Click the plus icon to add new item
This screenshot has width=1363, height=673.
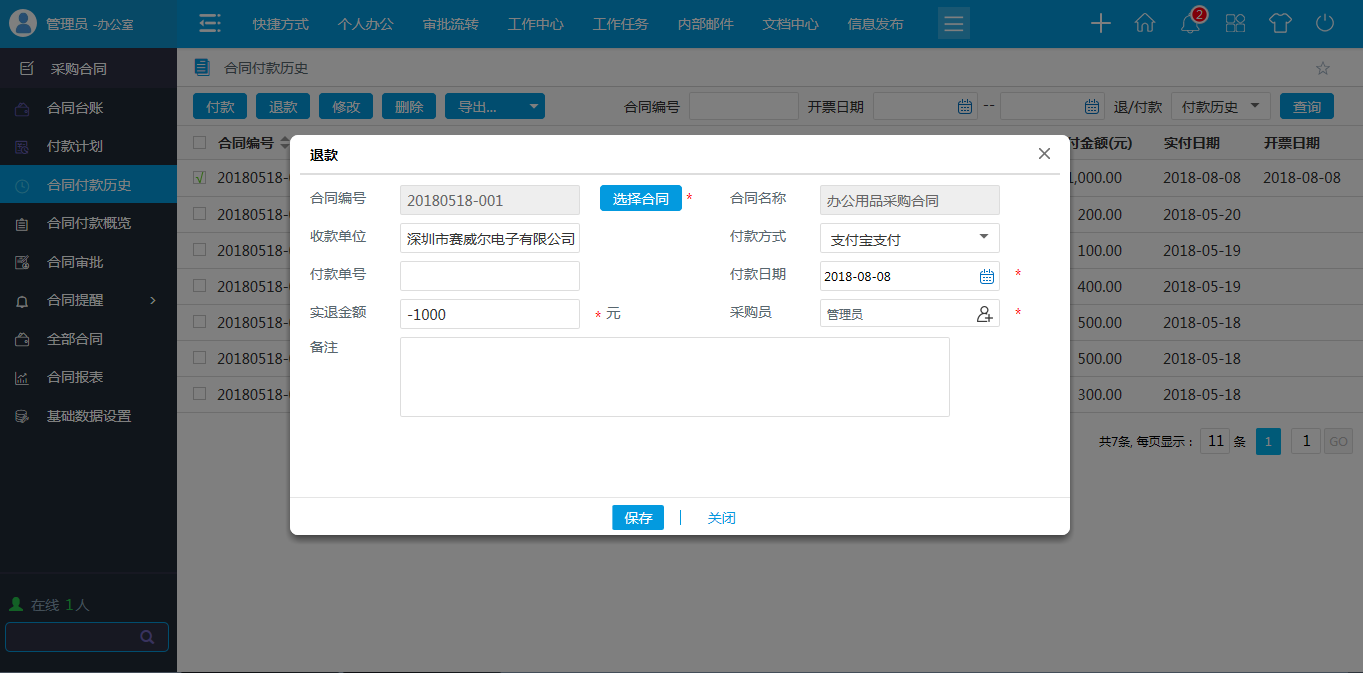(x=1100, y=21)
